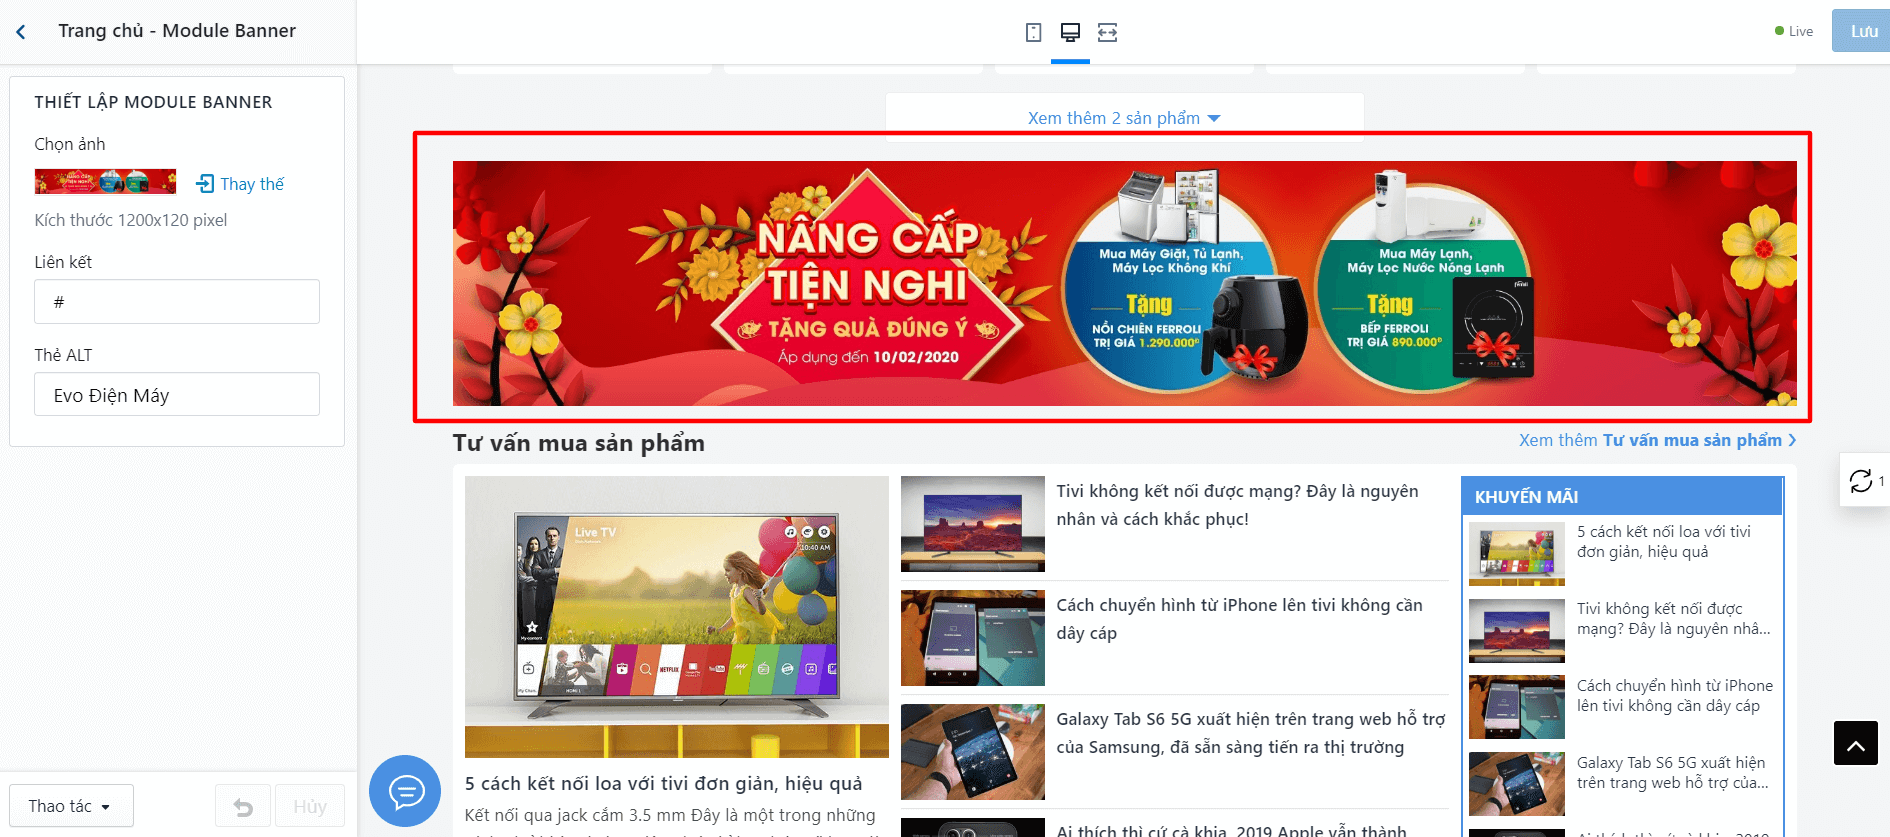Click the scroll-to-top arrow button
1890x837 pixels.
pyautogui.click(x=1856, y=743)
